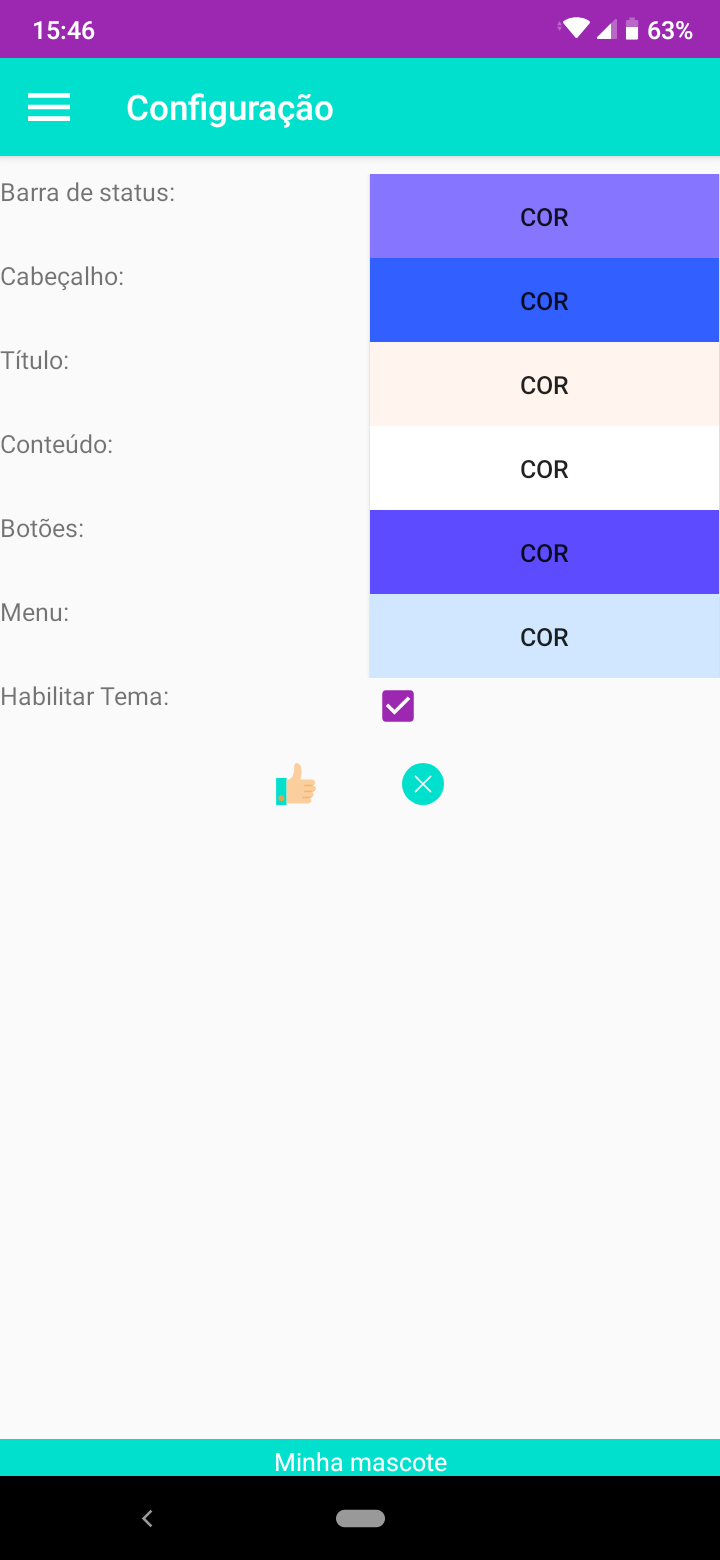Tap the Wi-Fi signal icon
This screenshot has width=720, height=1560.
tap(576, 29)
